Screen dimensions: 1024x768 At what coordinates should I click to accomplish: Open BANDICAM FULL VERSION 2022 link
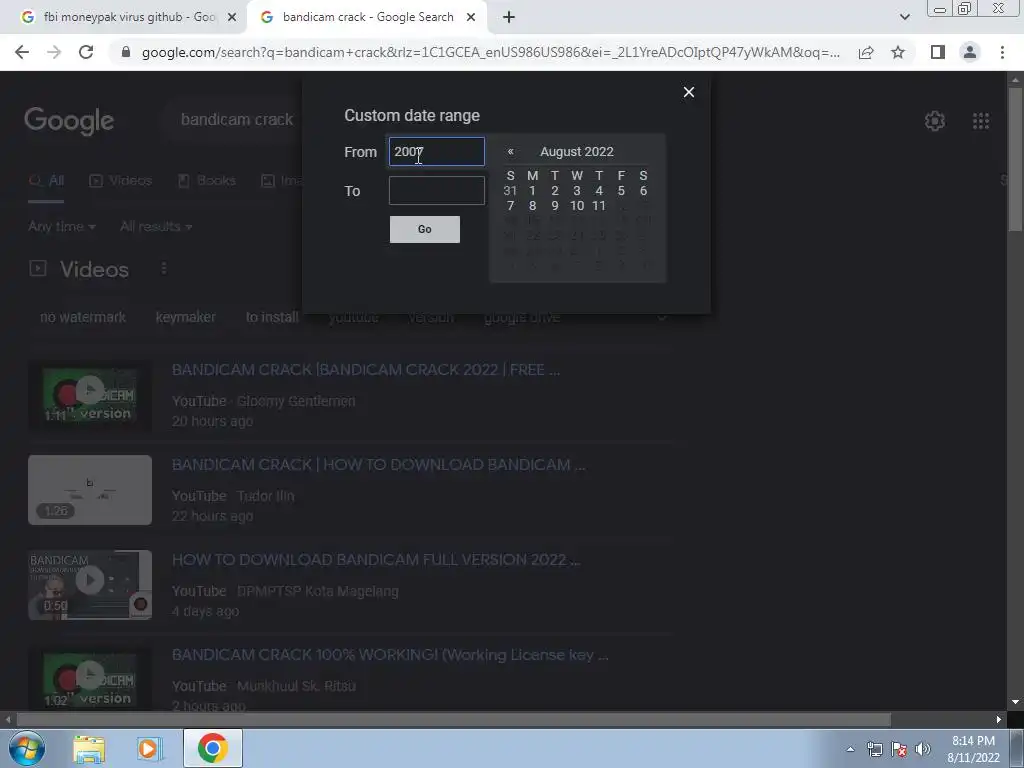pos(376,560)
